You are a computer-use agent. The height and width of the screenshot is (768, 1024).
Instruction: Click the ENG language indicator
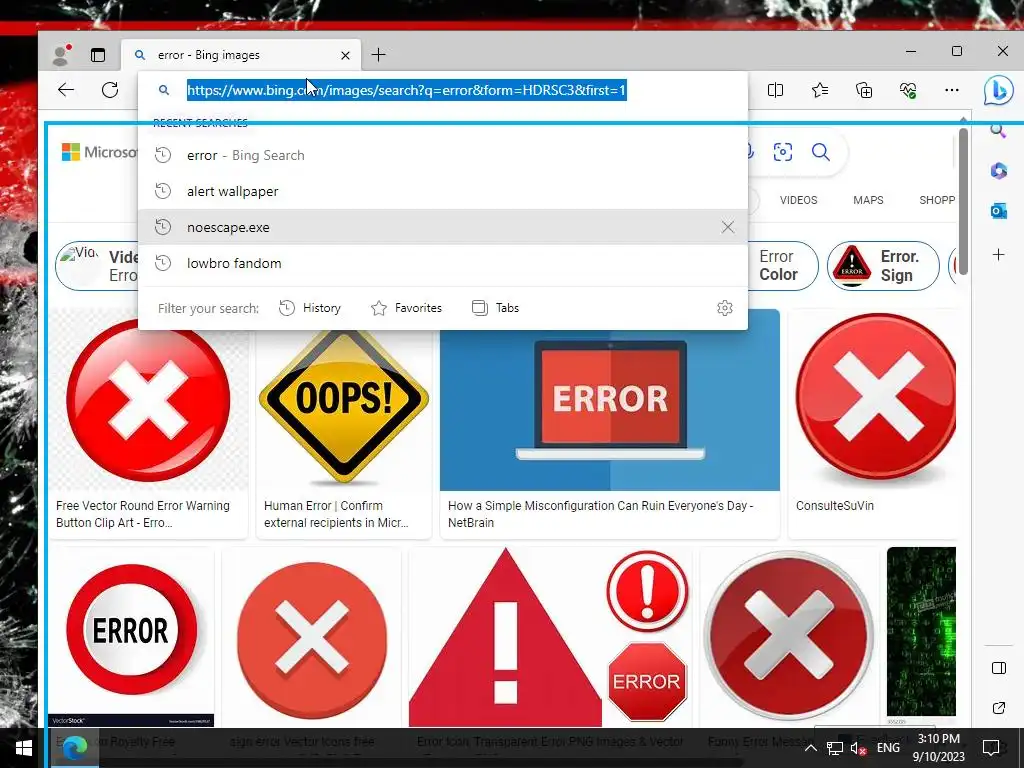pos(888,748)
